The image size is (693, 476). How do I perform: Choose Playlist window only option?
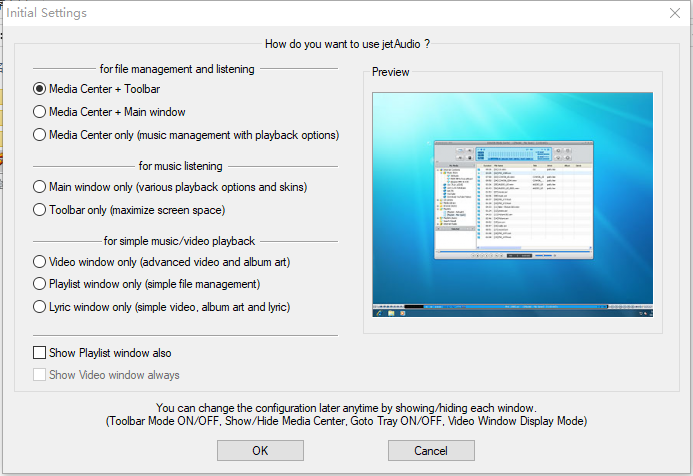(40, 284)
